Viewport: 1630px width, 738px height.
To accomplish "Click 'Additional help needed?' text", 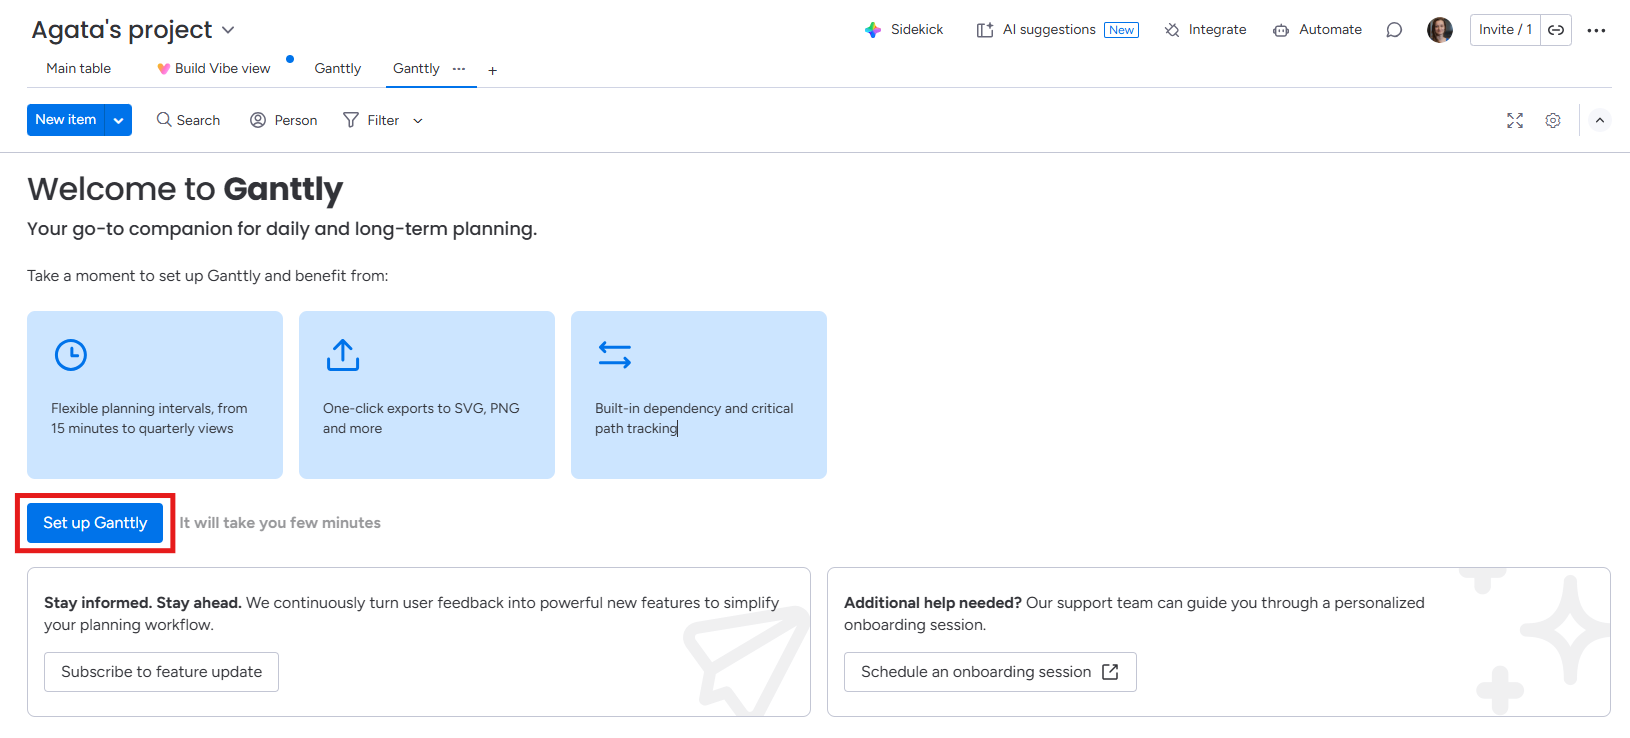I will click(x=933, y=603).
